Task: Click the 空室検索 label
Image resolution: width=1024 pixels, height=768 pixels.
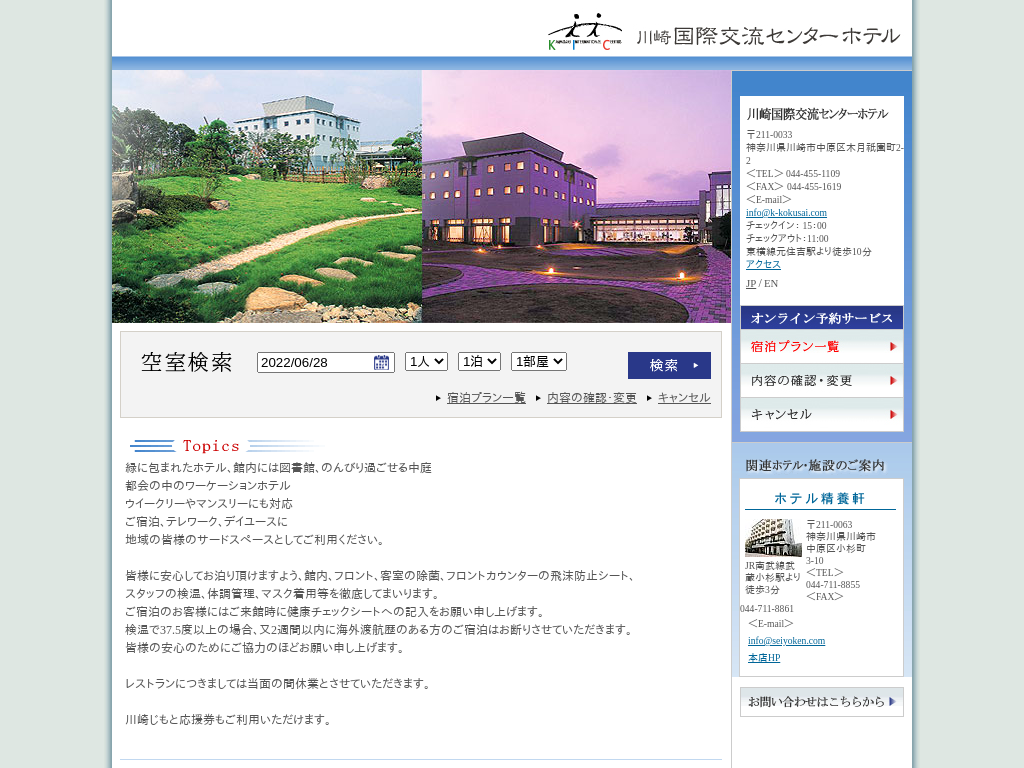Action: [187, 362]
